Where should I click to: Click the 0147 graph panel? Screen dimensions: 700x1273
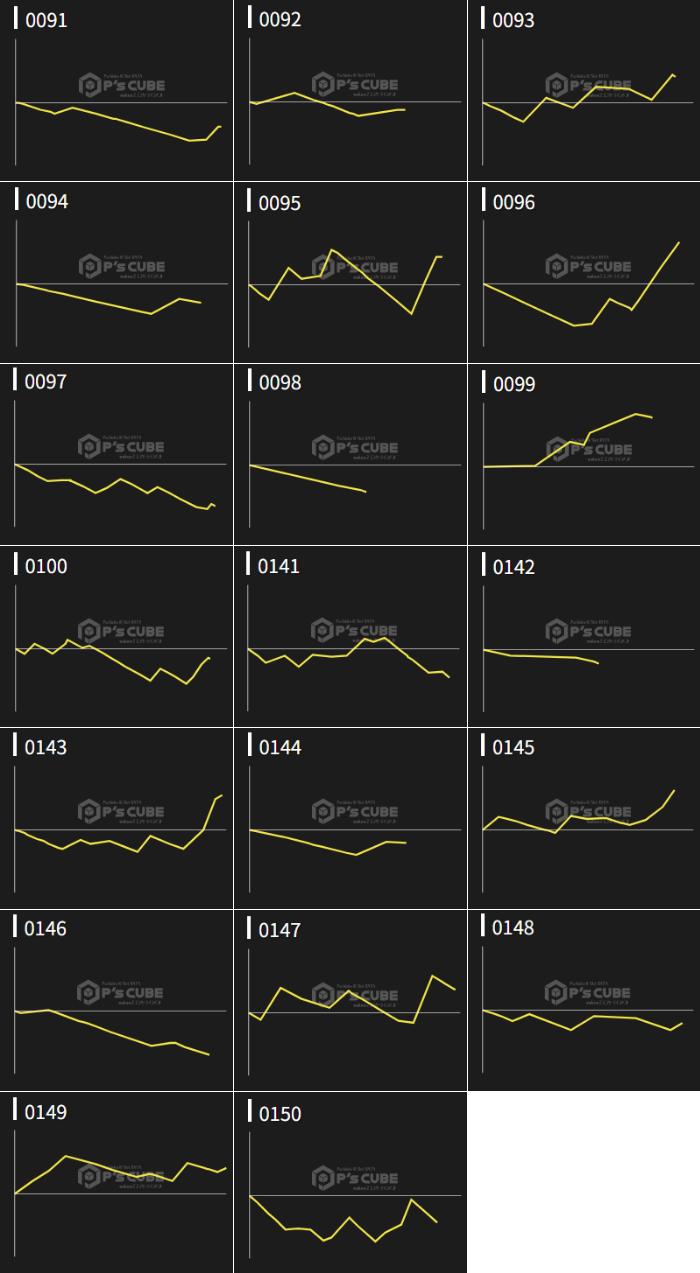pos(350,1001)
